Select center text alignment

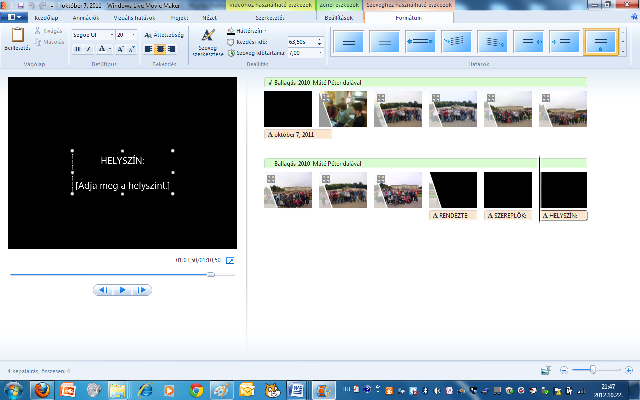(x=161, y=48)
